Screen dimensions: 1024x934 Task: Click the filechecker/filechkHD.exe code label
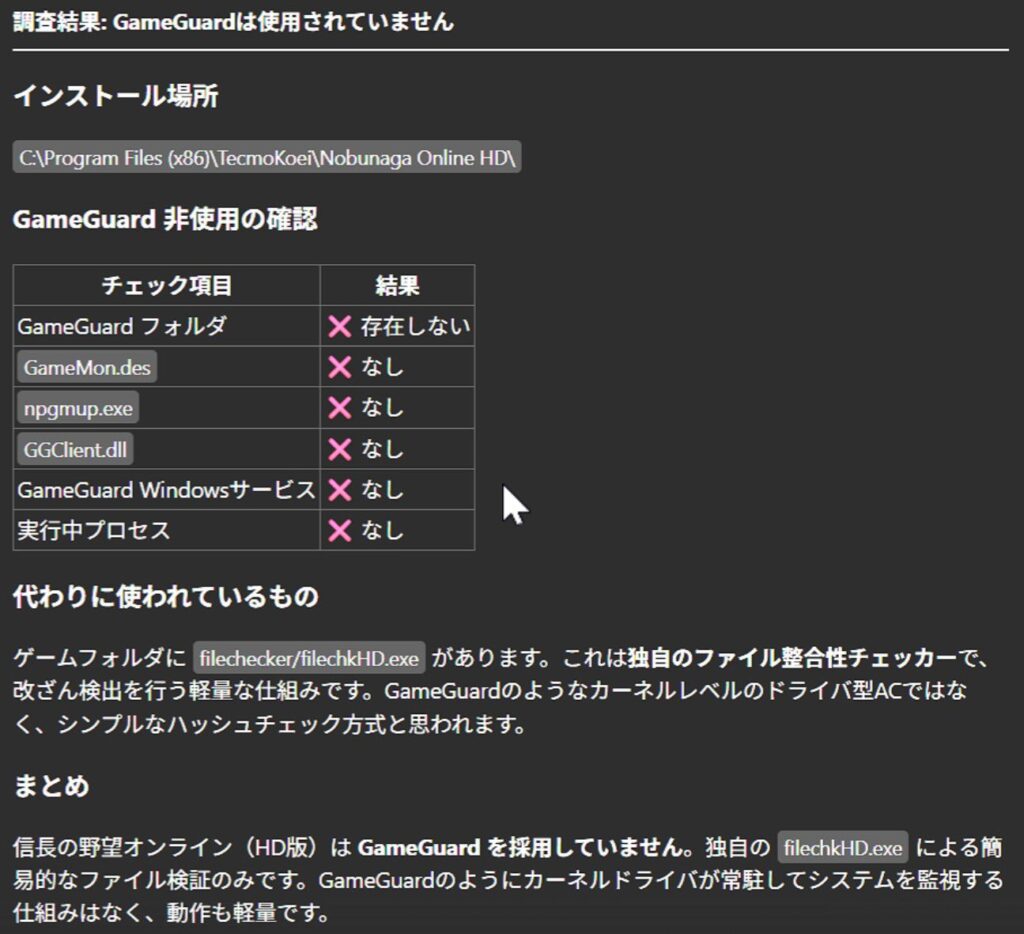pos(309,659)
